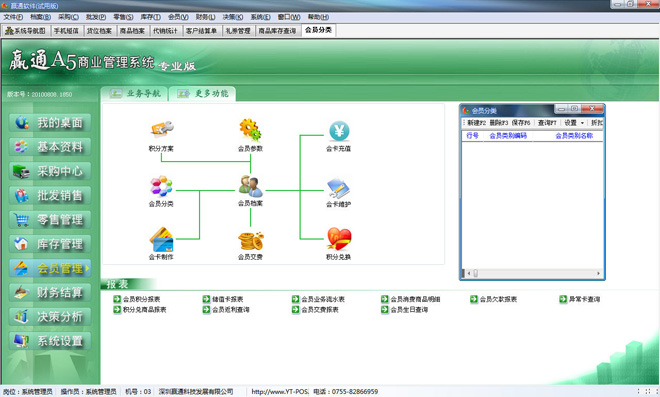This screenshot has width=660, height=397.
Task: Open the 系统(E) menu
Action: tap(261, 17)
